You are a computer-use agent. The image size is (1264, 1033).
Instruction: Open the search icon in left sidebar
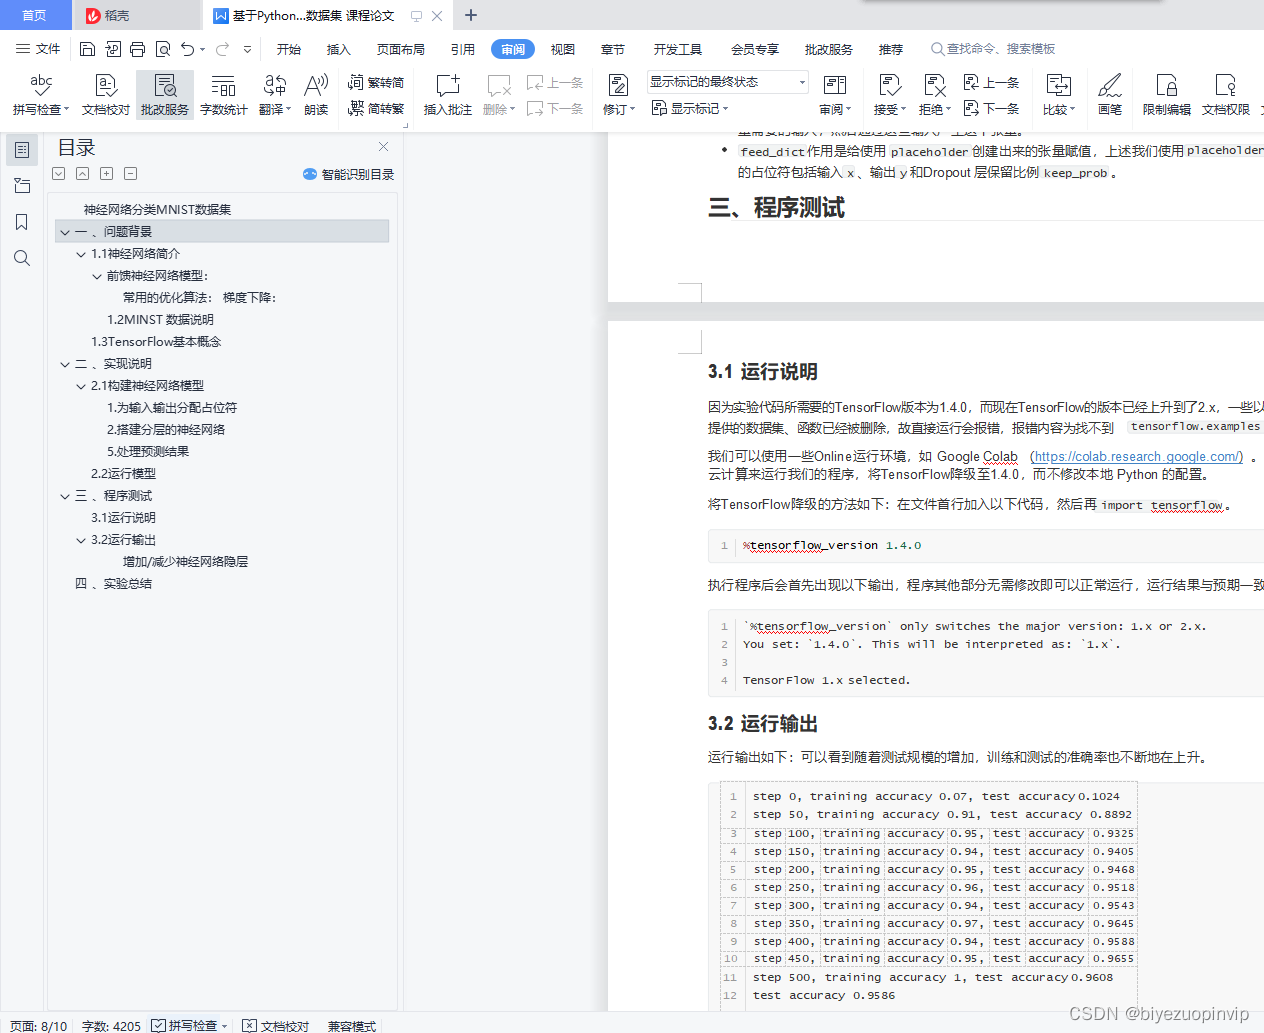[x=22, y=258]
